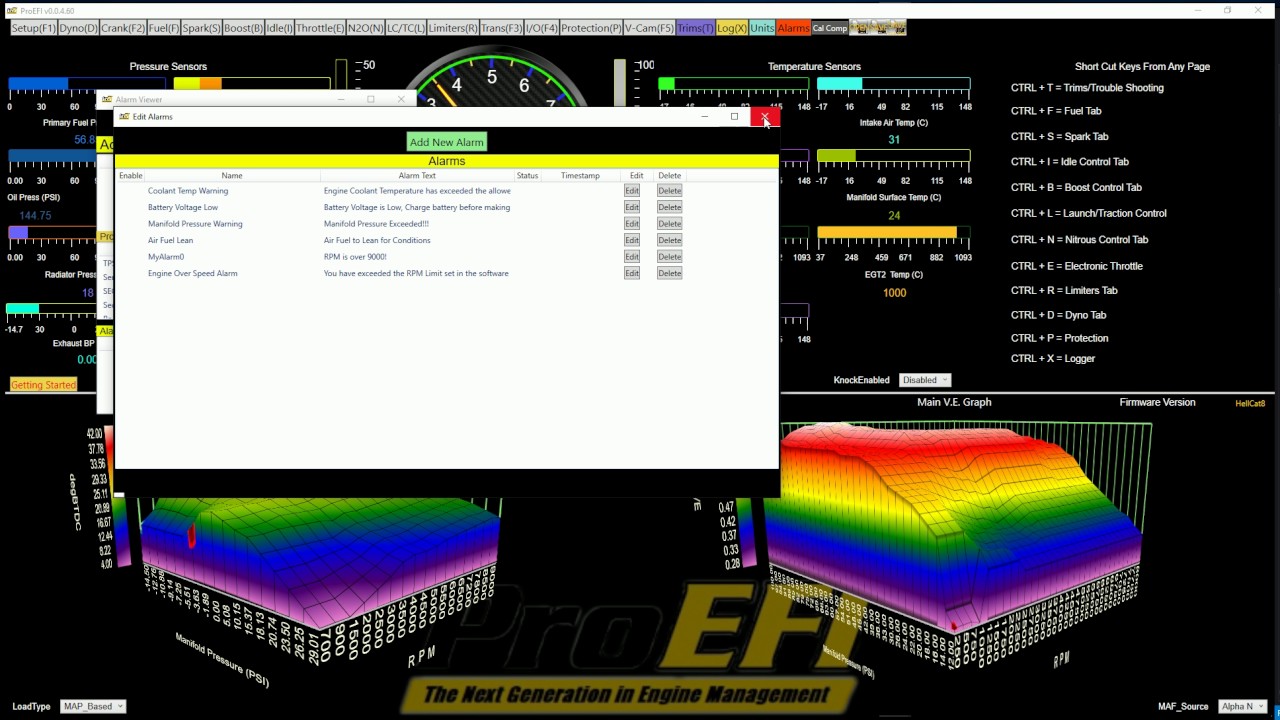The width and height of the screenshot is (1280, 720).
Task: Open the Boost(B) tab
Action: [243, 28]
